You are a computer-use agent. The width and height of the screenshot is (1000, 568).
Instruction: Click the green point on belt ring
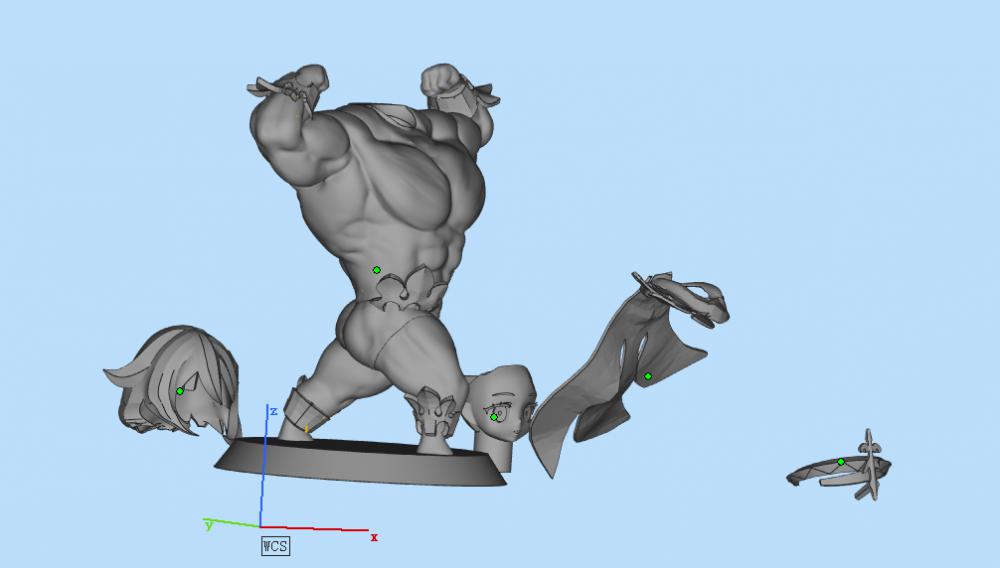[841, 462]
